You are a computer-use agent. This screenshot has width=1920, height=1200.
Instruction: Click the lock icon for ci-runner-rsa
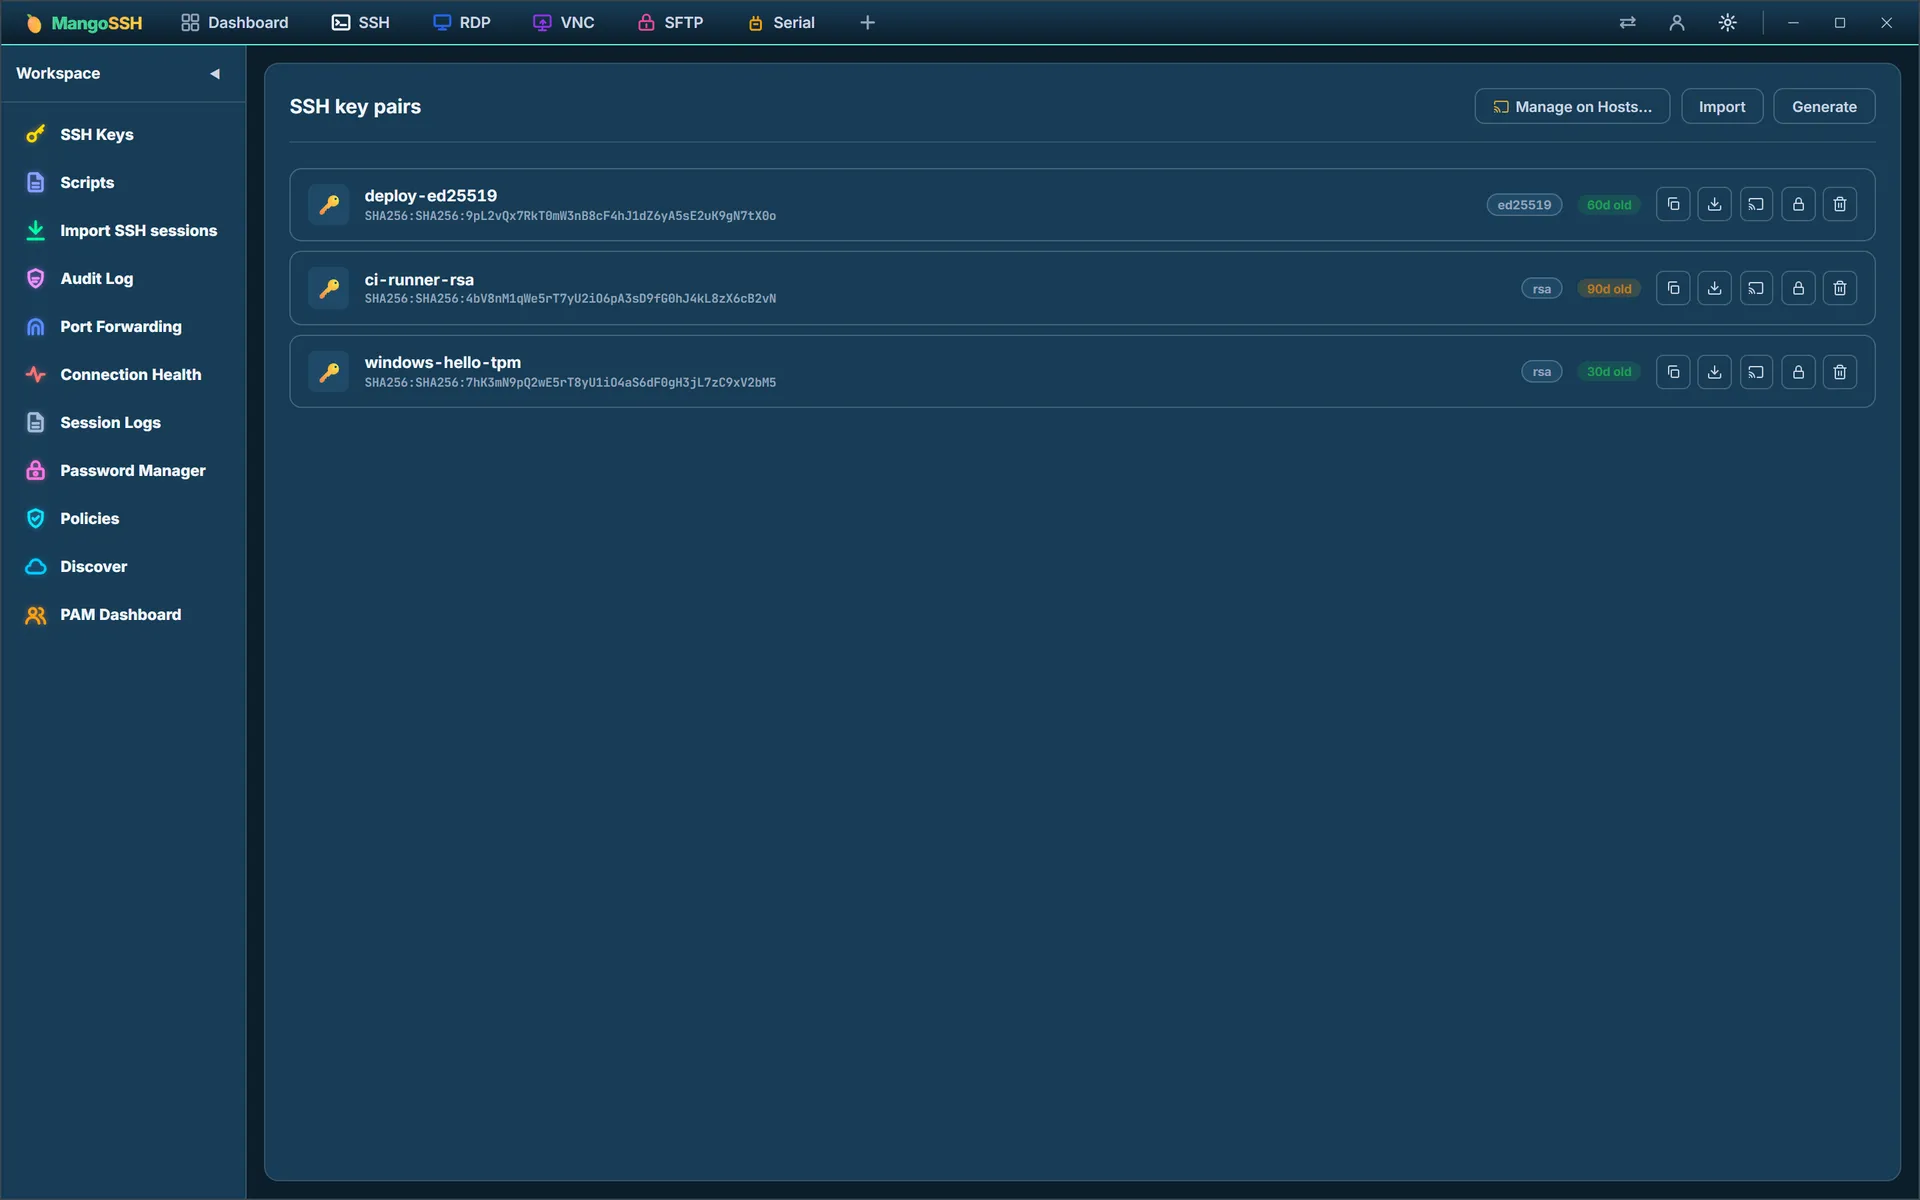[x=1798, y=289]
